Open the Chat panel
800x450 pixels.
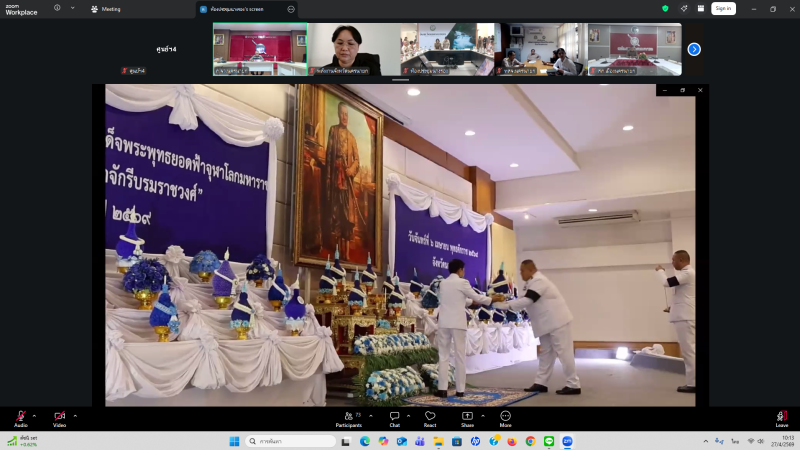(395, 417)
